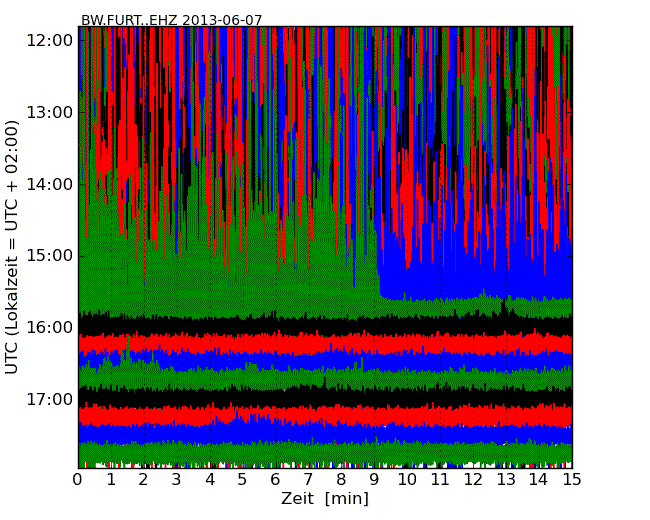Screen dimensions: 650x520
Task: Click the 16:00 y-axis tick label
Action: 50,327
